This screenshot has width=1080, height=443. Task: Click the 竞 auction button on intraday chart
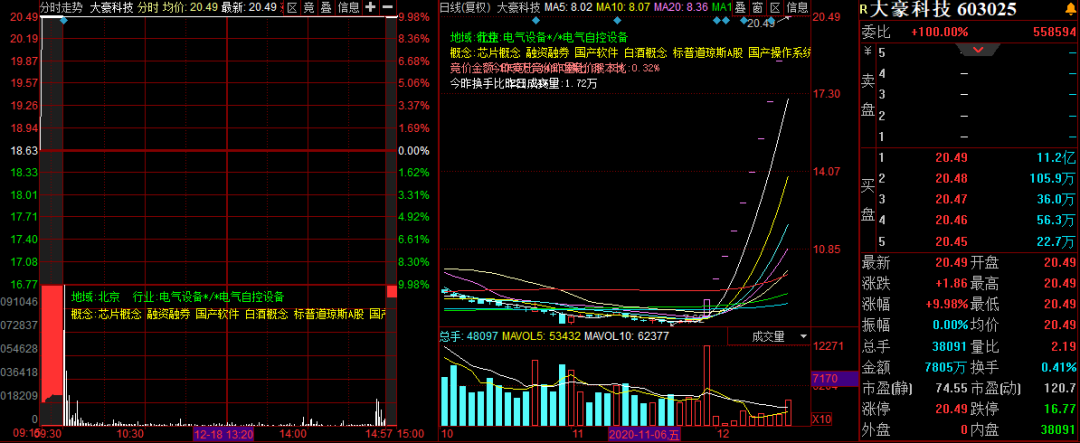pos(309,8)
